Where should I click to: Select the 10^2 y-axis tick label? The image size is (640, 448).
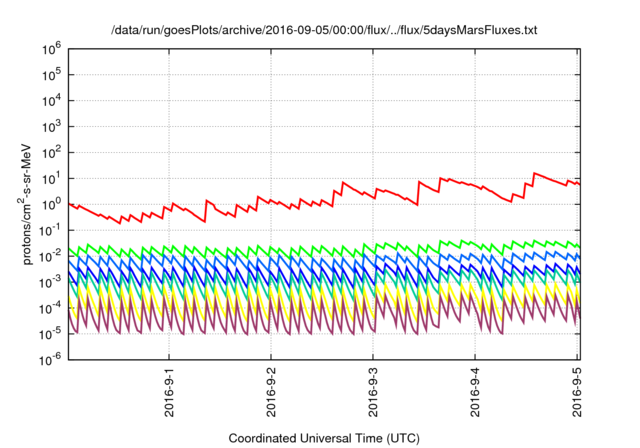point(52,153)
